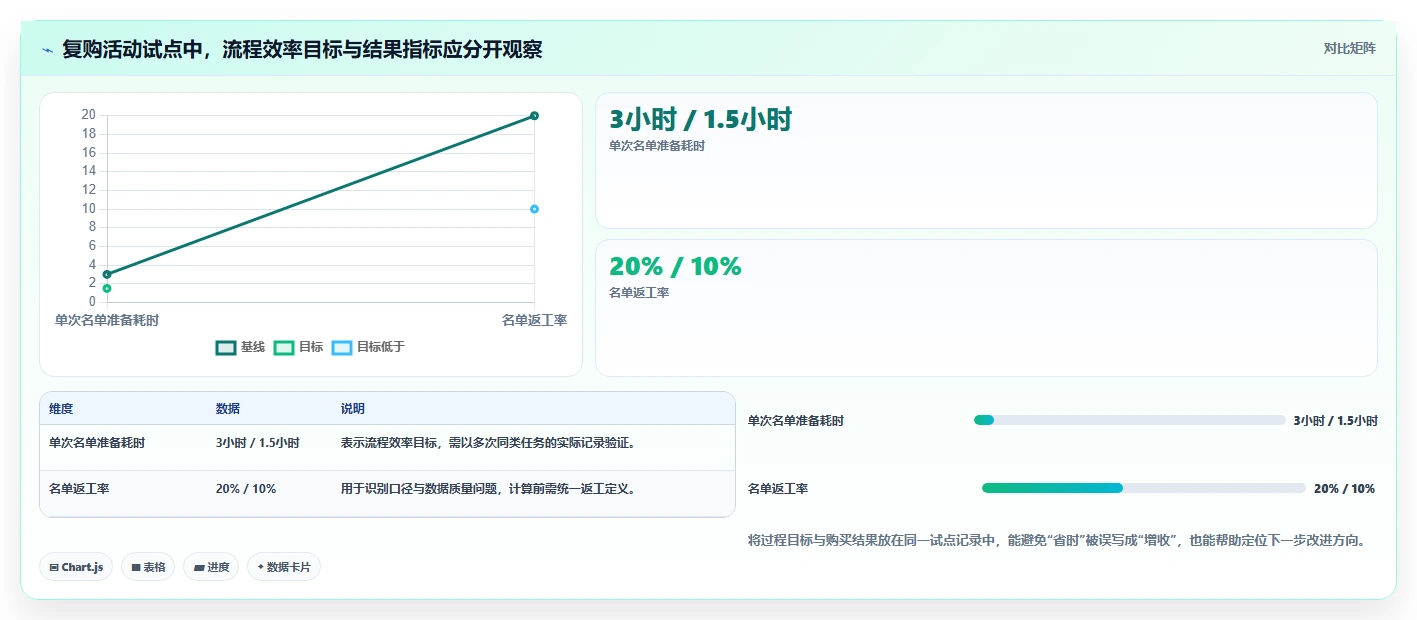The image size is (1417, 620).
Task: Click the 数据 column header
Action: tap(228, 409)
